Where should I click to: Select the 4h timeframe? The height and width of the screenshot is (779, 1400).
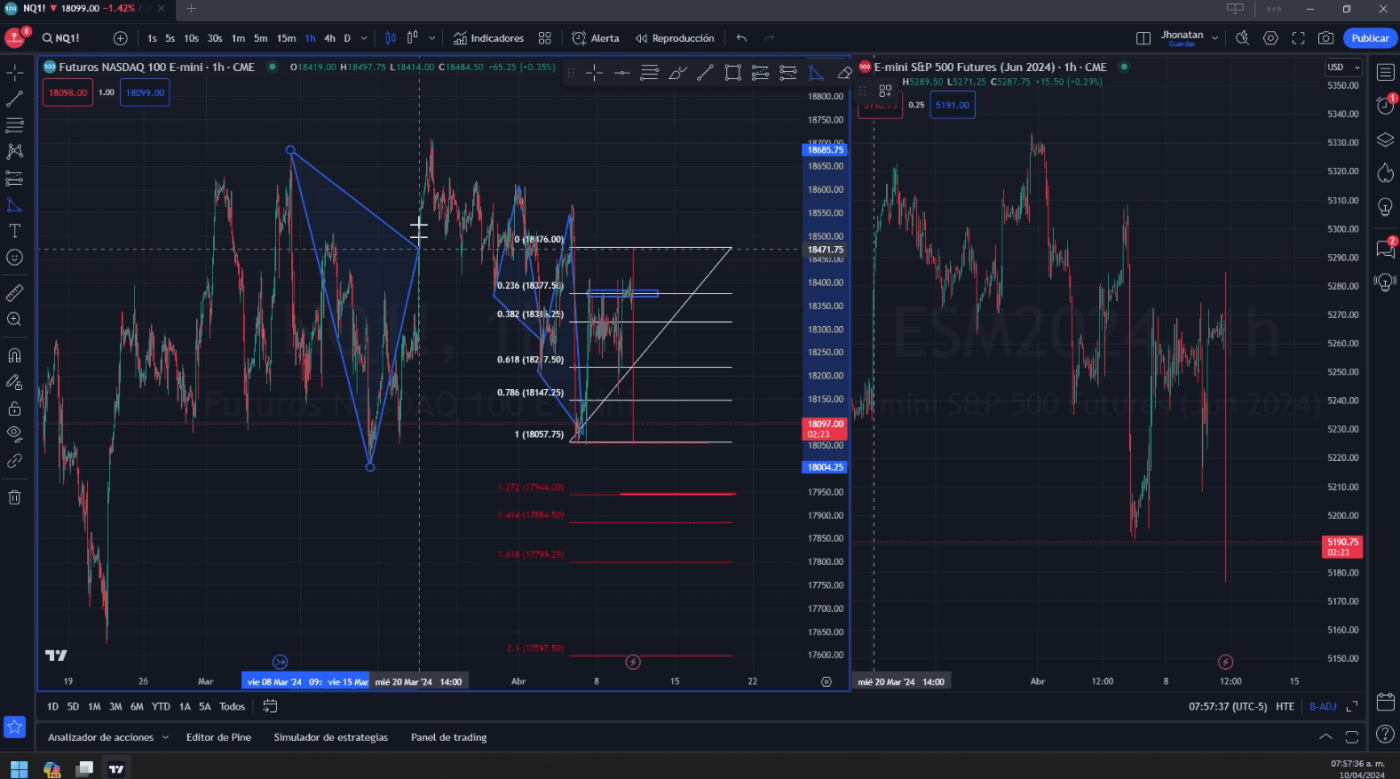click(x=329, y=38)
